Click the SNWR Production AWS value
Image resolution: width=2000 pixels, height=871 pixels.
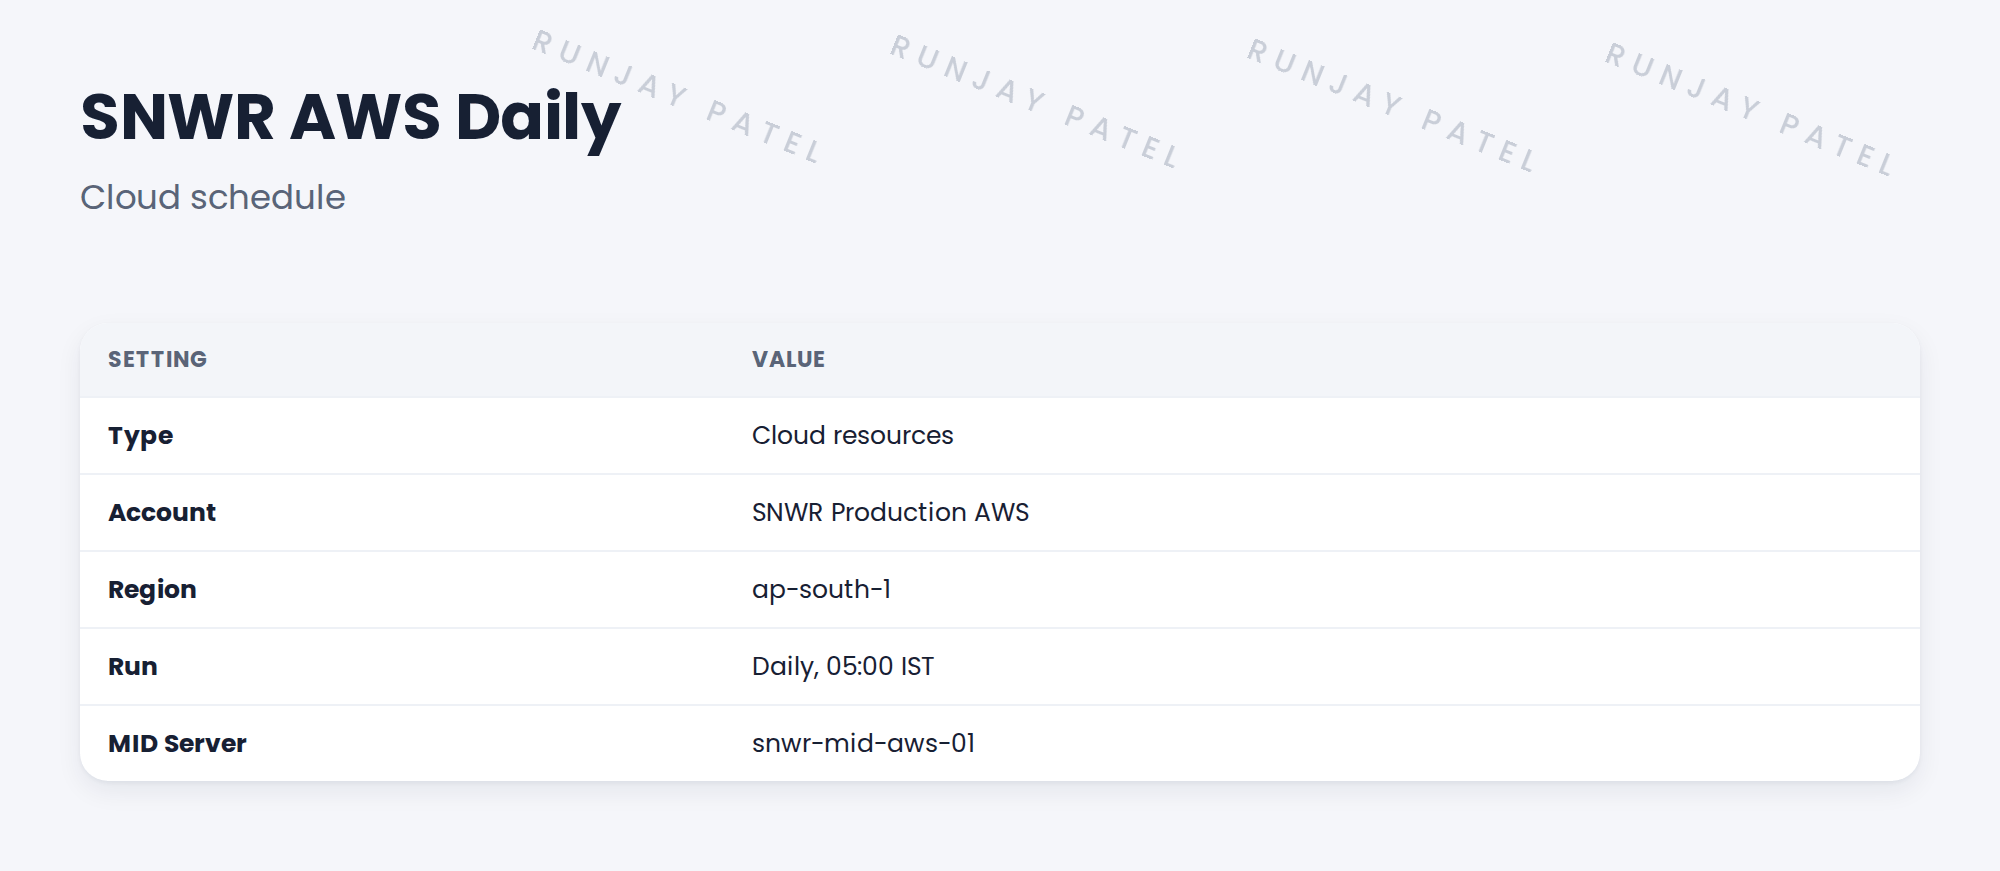pyautogui.click(x=890, y=512)
